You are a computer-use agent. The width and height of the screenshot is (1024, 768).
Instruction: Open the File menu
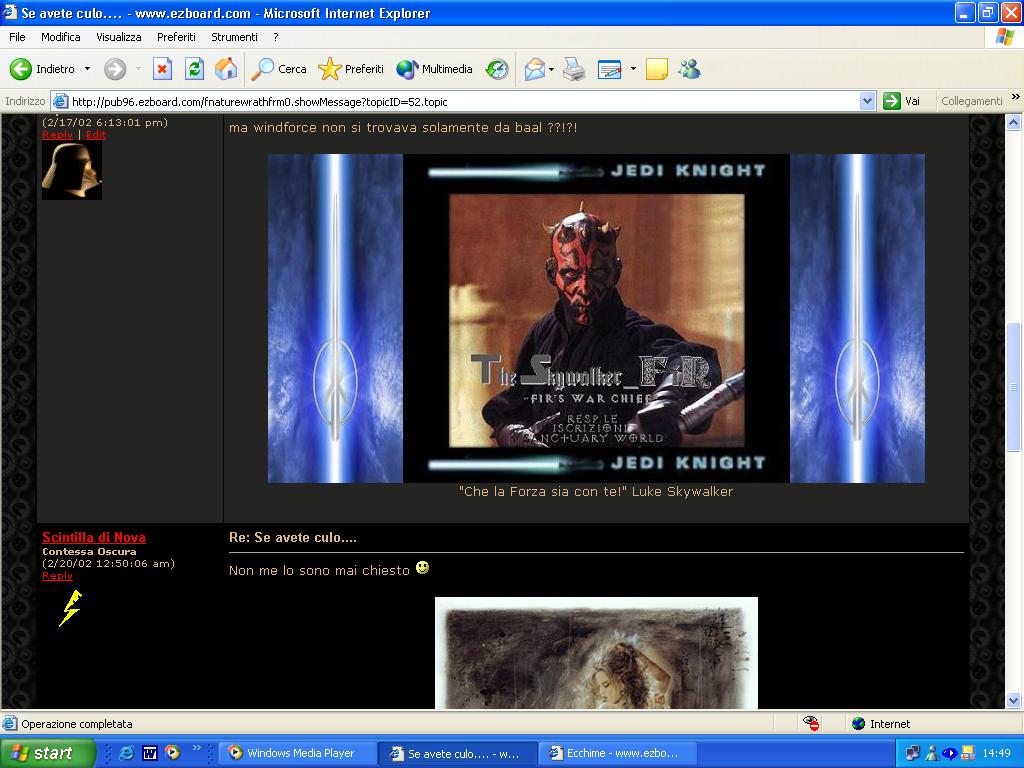tap(17, 37)
